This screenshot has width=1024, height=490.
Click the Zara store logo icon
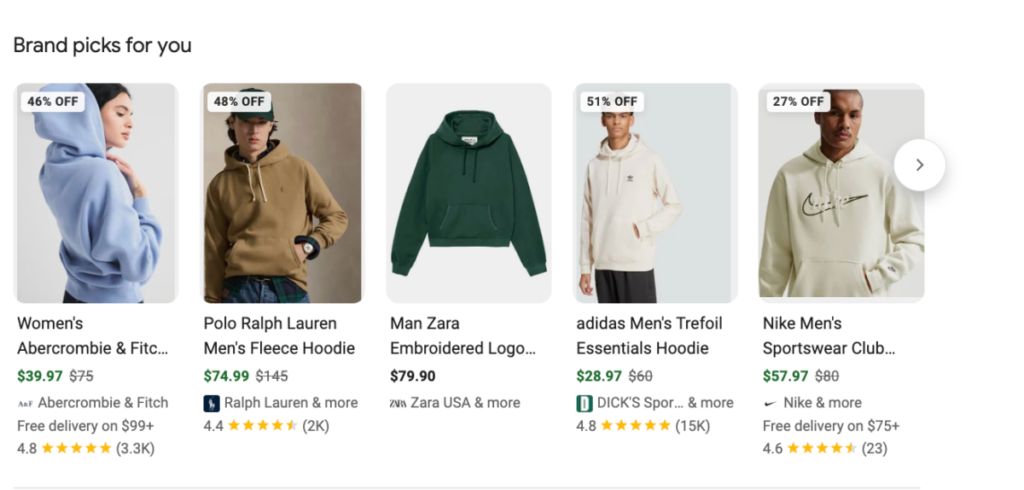[x=398, y=403]
